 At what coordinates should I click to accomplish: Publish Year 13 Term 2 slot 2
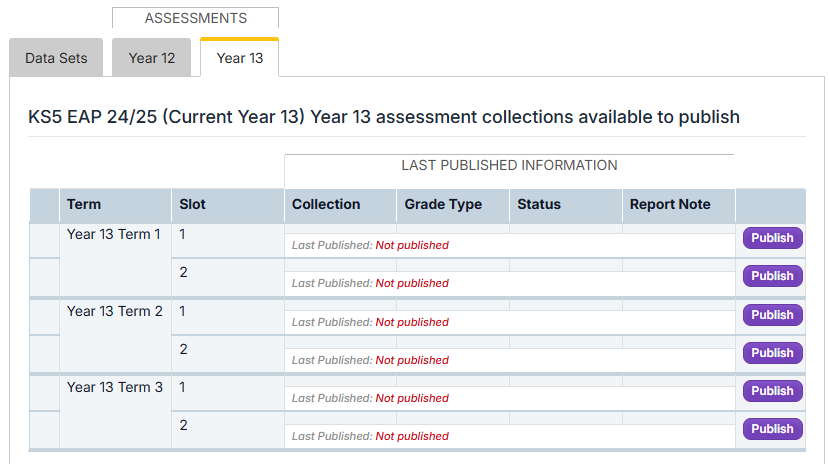(x=772, y=353)
